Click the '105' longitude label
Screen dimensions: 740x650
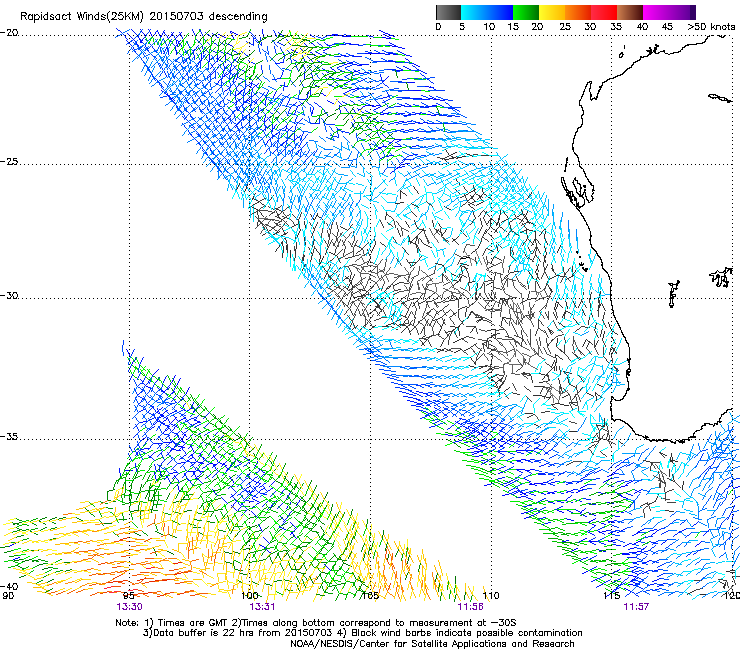(370, 596)
